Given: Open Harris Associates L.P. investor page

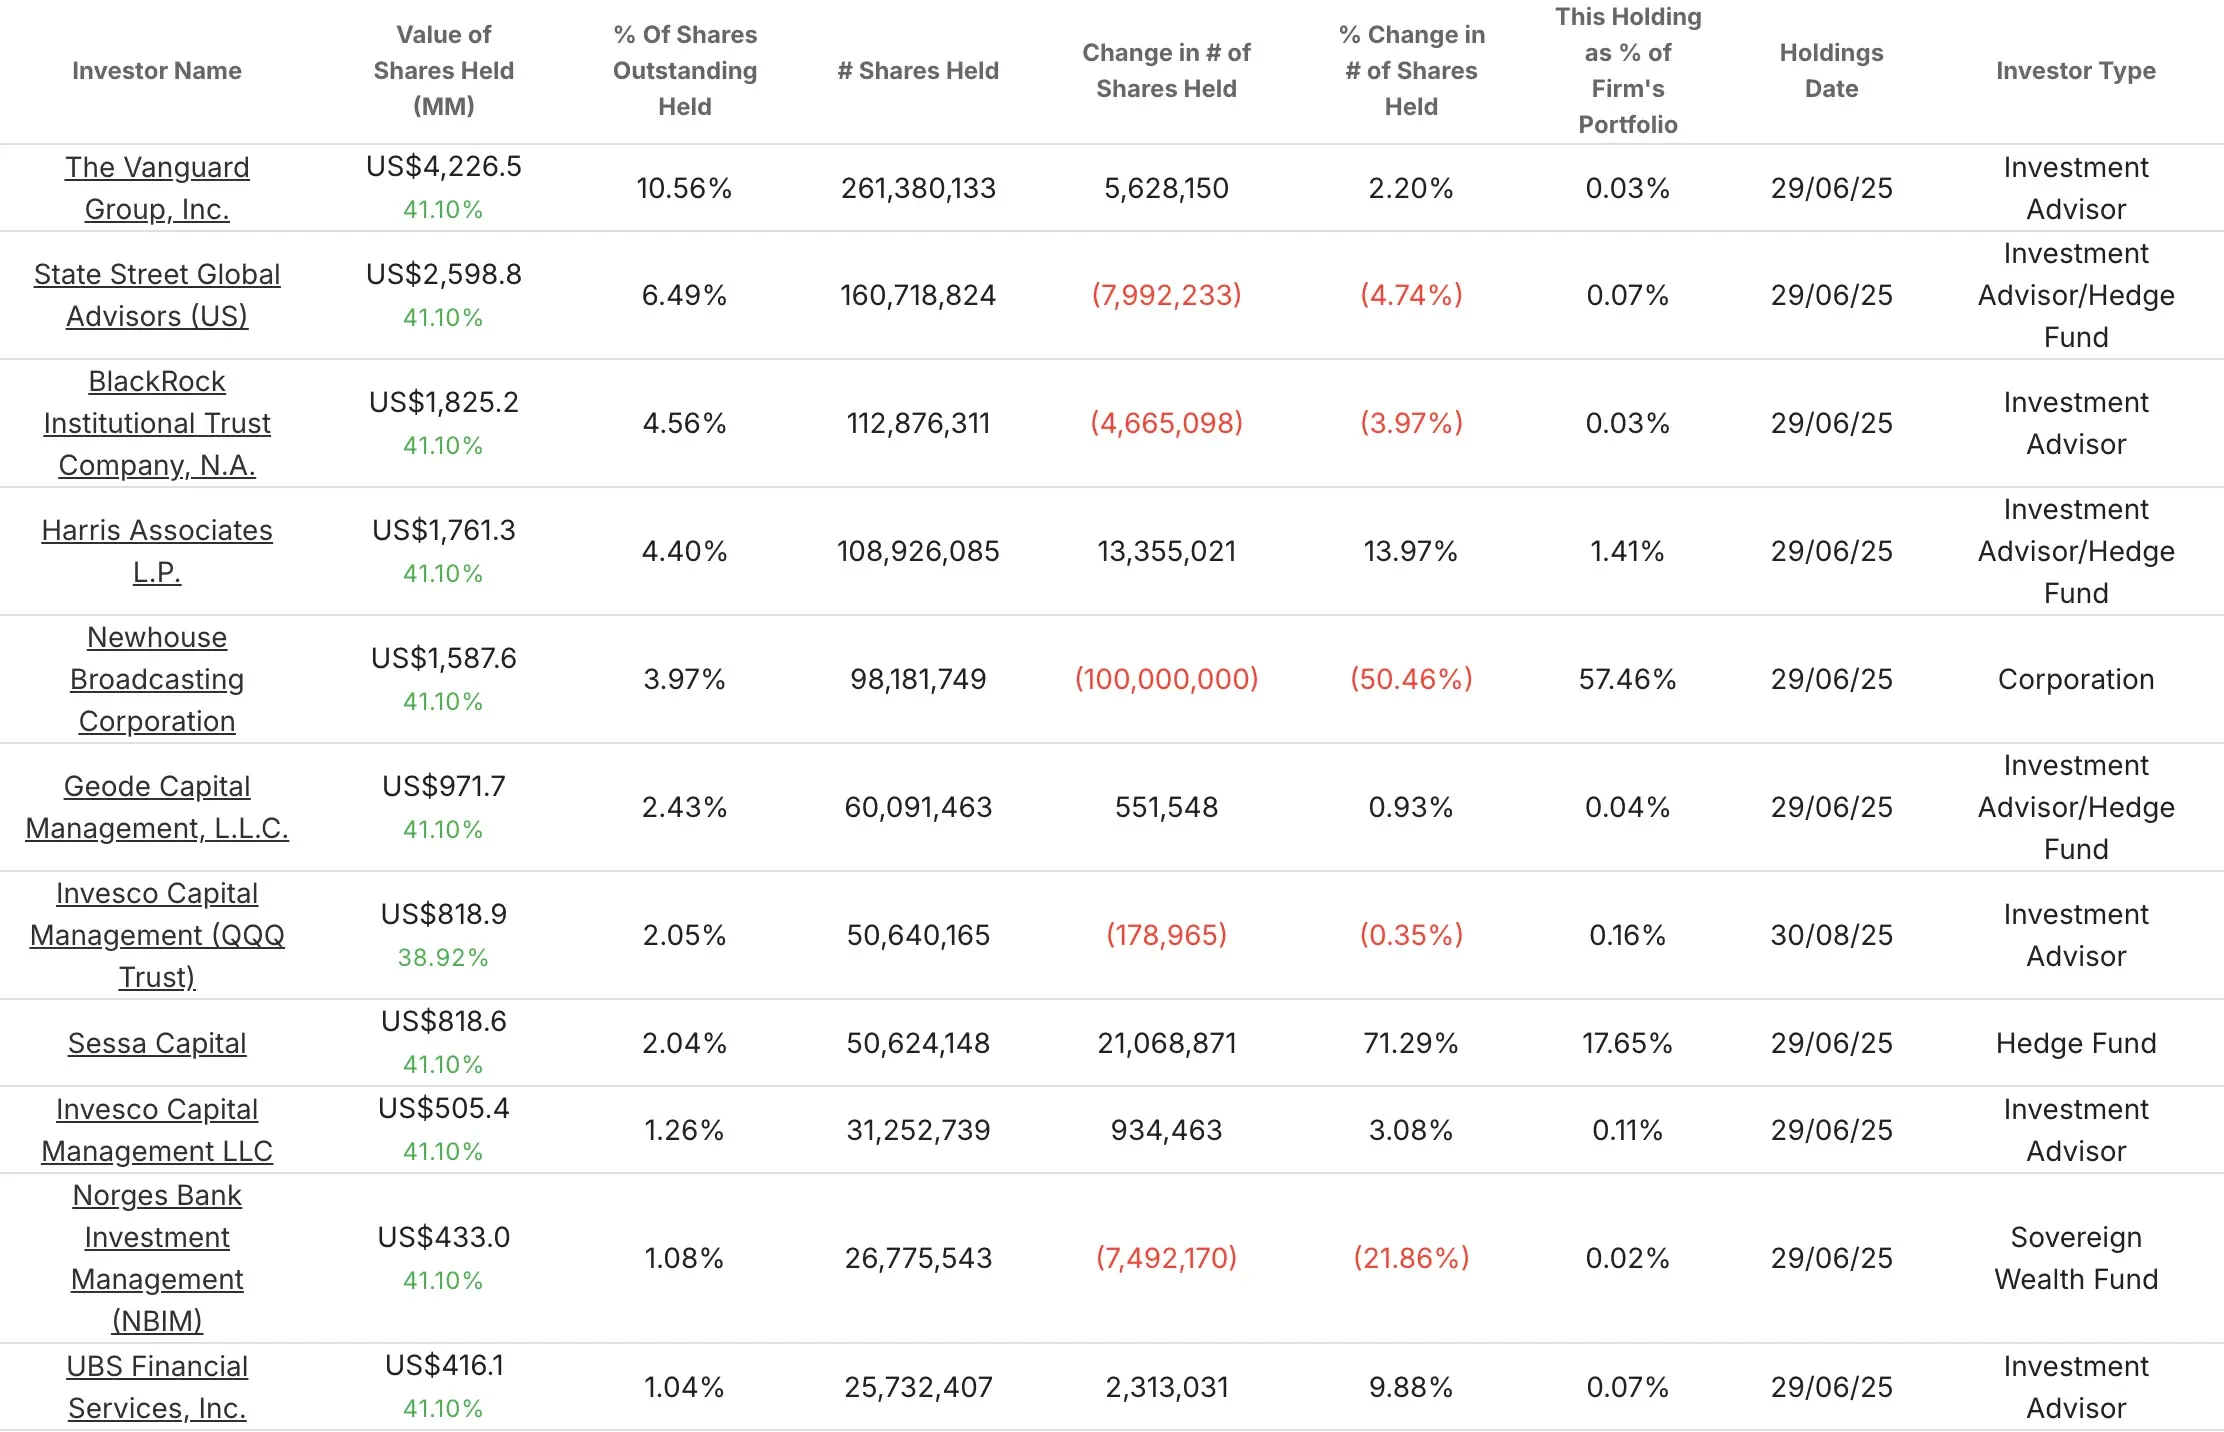Looking at the screenshot, I should click(x=157, y=550).
